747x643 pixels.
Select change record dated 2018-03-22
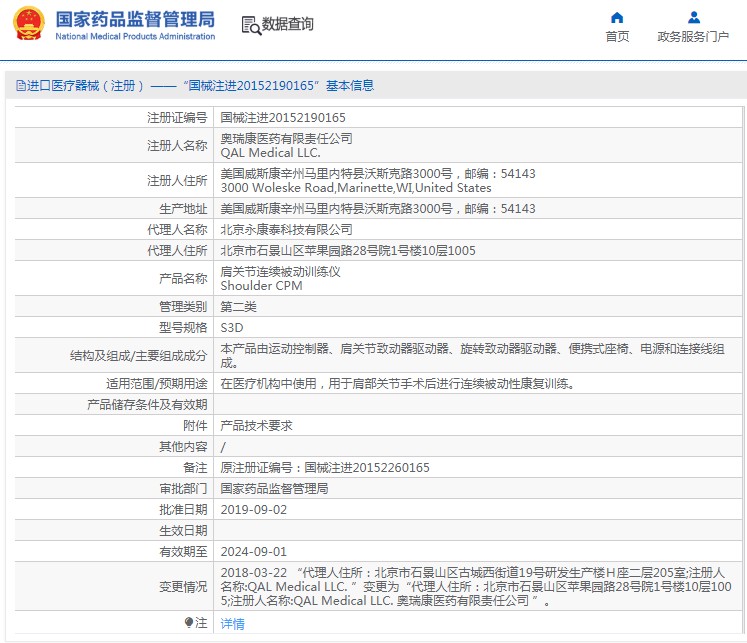tap(476, 587)
